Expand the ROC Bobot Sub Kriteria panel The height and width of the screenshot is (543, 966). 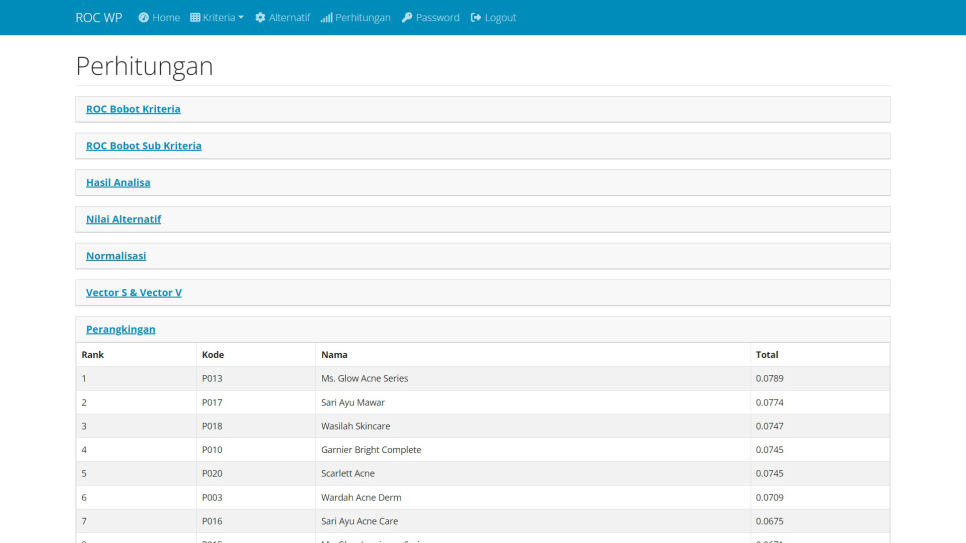144,146
